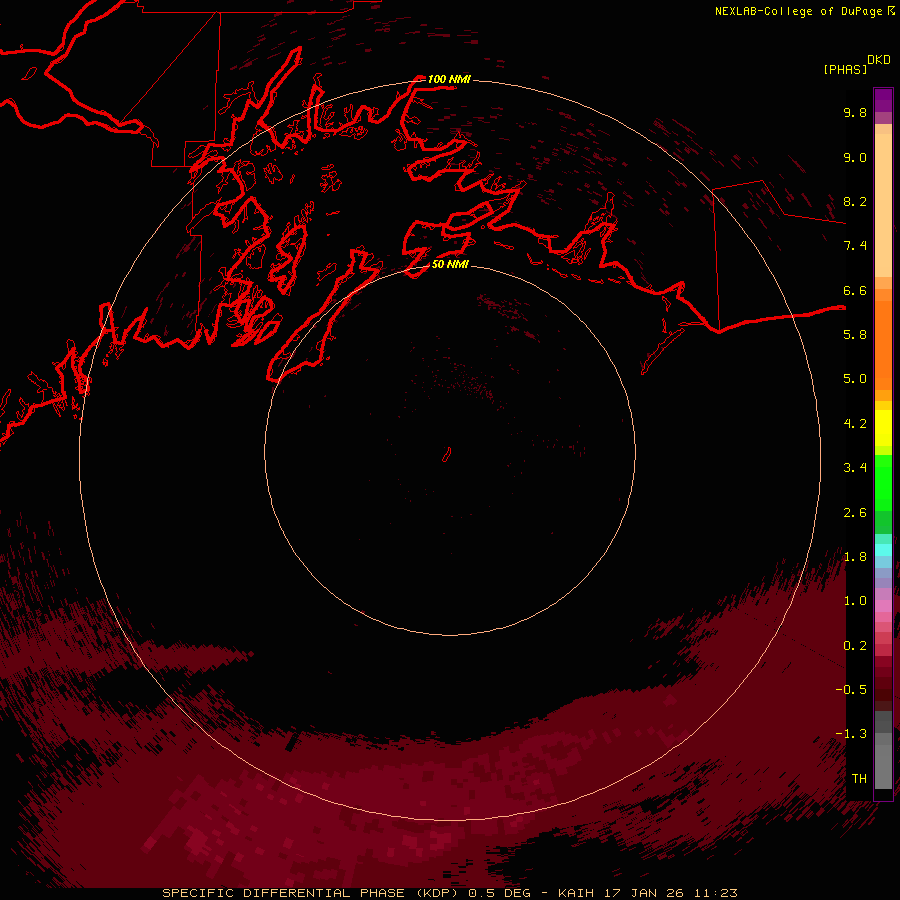Click the 11:23 timestamp

[x=716, y=893]
